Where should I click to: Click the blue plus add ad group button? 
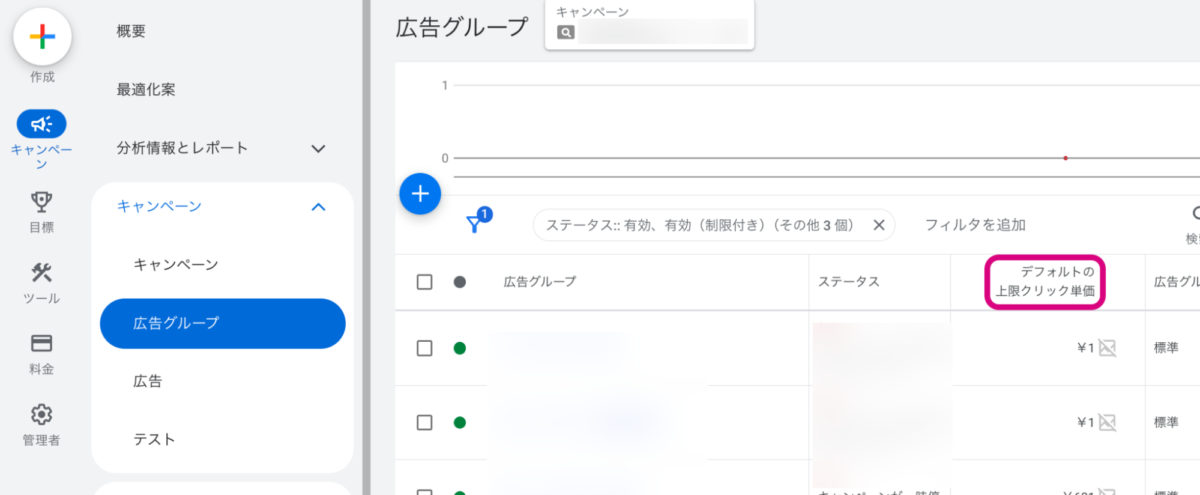[x=420, y=194]
